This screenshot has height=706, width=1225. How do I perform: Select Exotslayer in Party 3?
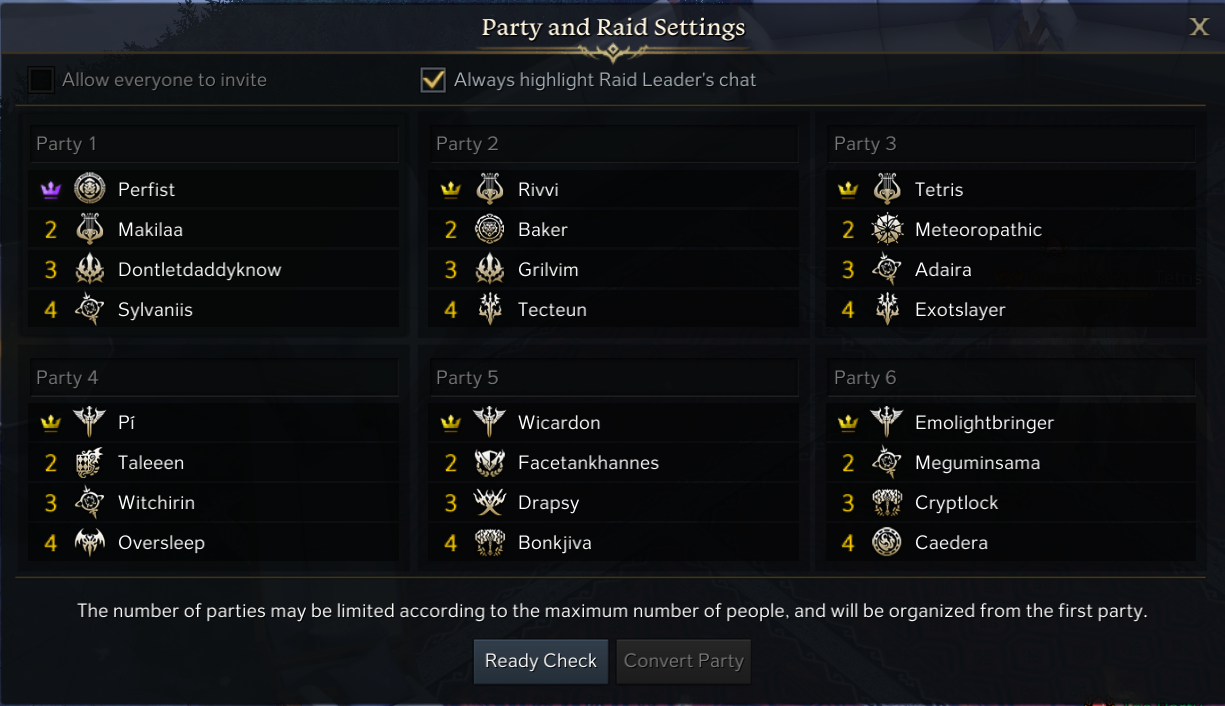pyautogui.click(x=960, y=309)
